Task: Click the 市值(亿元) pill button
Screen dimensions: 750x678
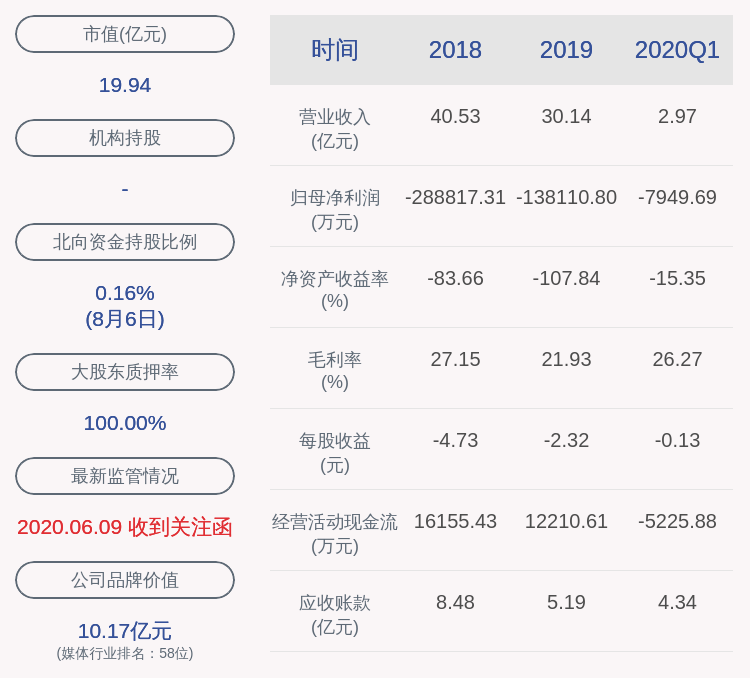Action: (x=125, y=34)
